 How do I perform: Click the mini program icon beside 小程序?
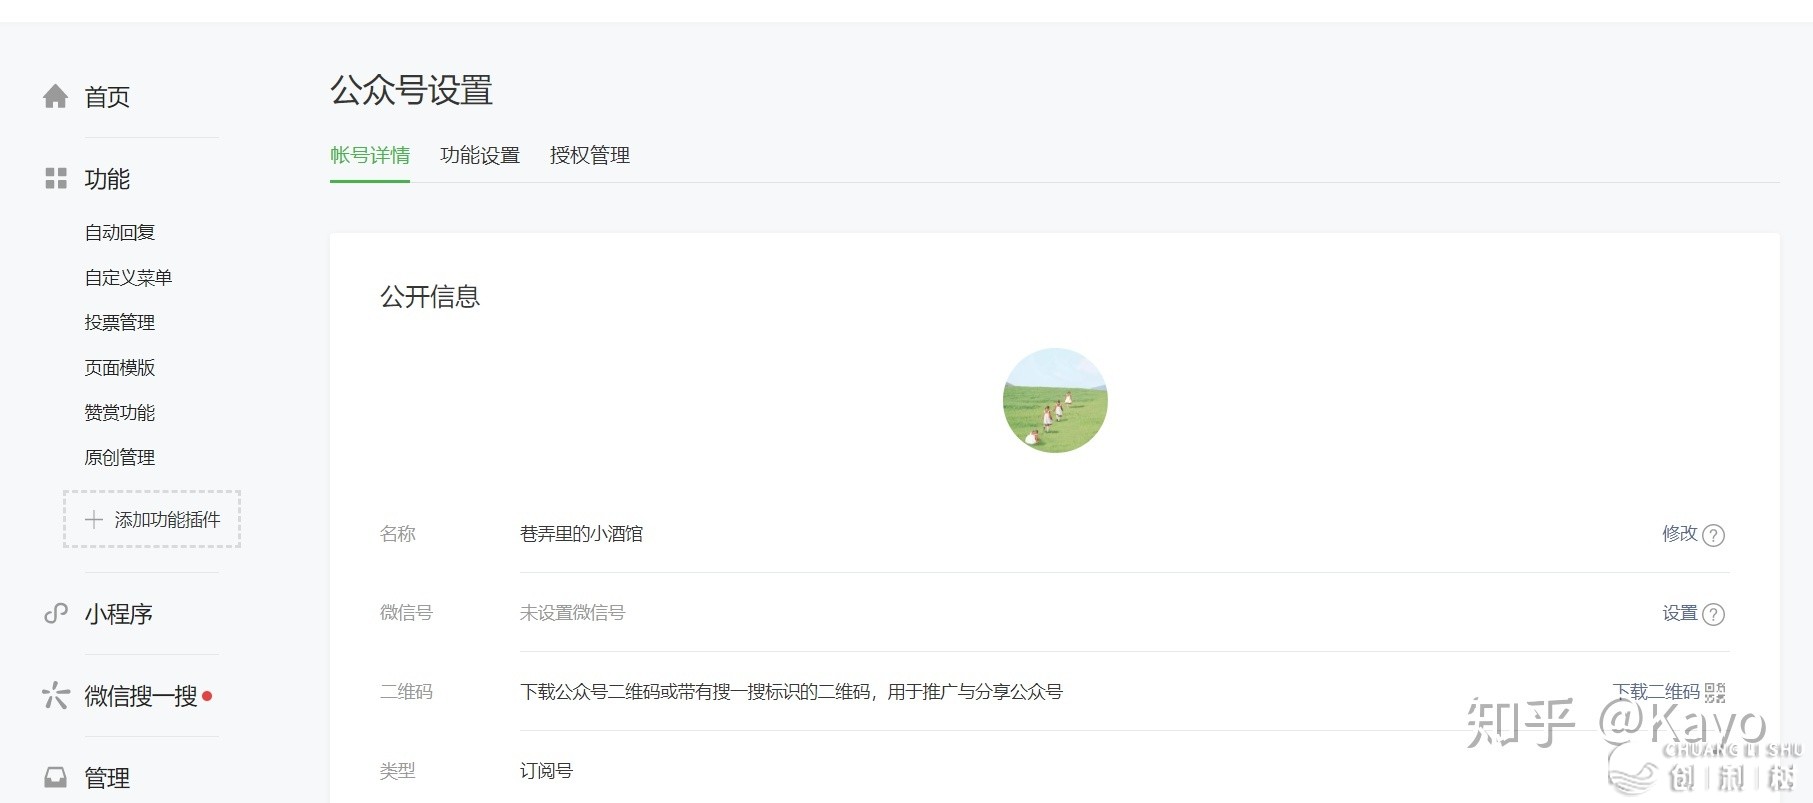coord(56,614)
